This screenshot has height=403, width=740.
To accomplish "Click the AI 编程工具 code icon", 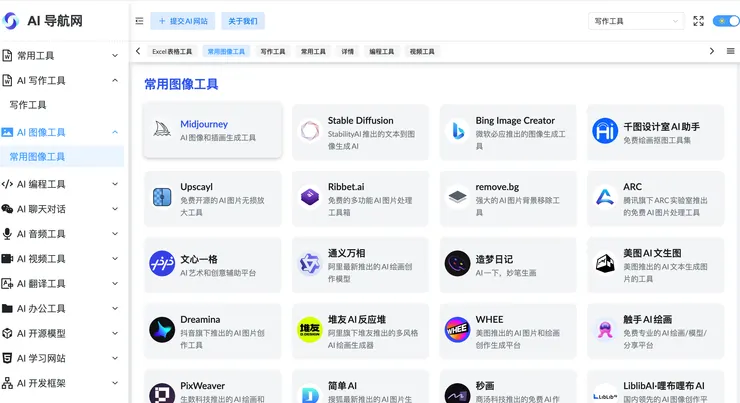I will point(7,184).
